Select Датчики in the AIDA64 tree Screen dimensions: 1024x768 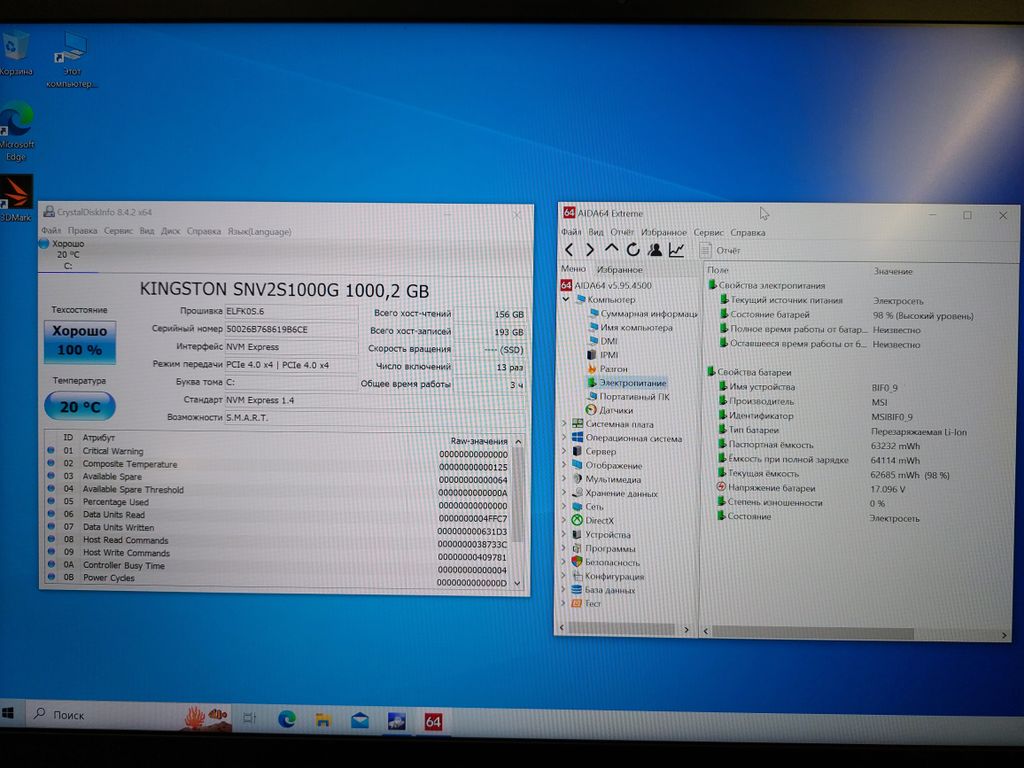615,410
